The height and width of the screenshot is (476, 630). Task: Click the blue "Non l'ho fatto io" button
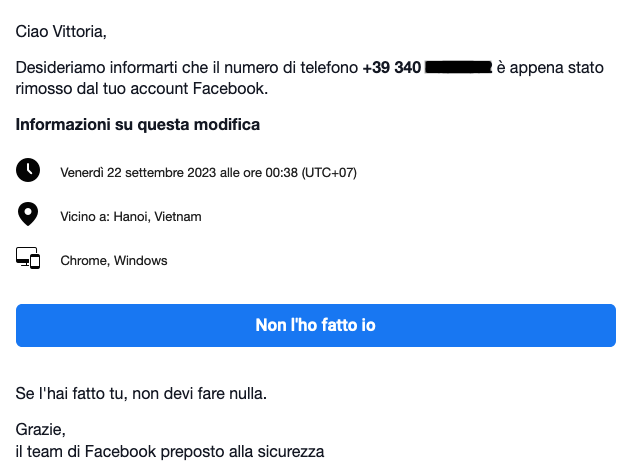tap(316, 325)
